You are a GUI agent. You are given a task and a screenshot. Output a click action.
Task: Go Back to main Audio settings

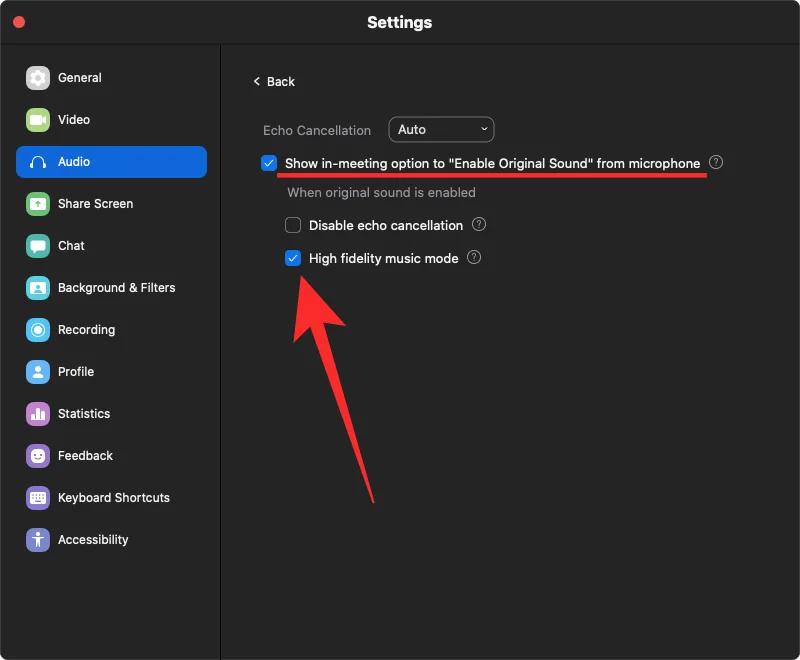[274, 82]
